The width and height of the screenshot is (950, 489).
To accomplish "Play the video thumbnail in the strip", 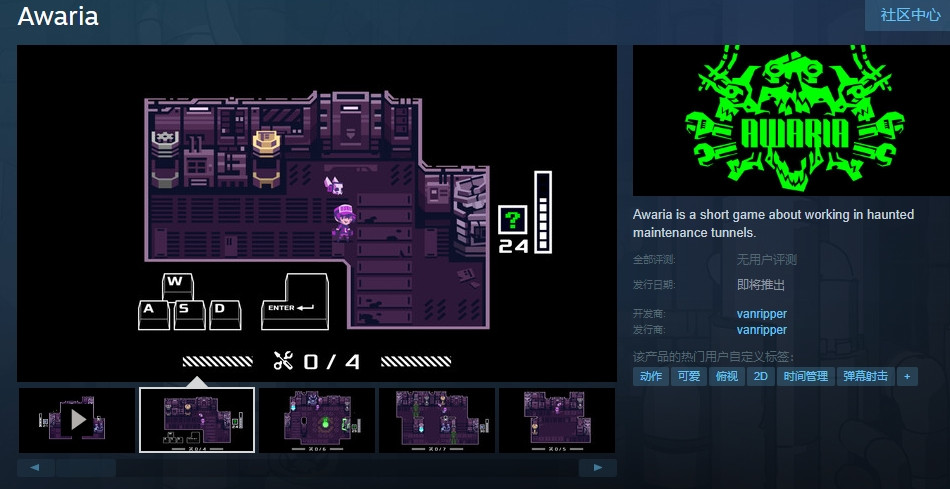I will click(77, 420).
